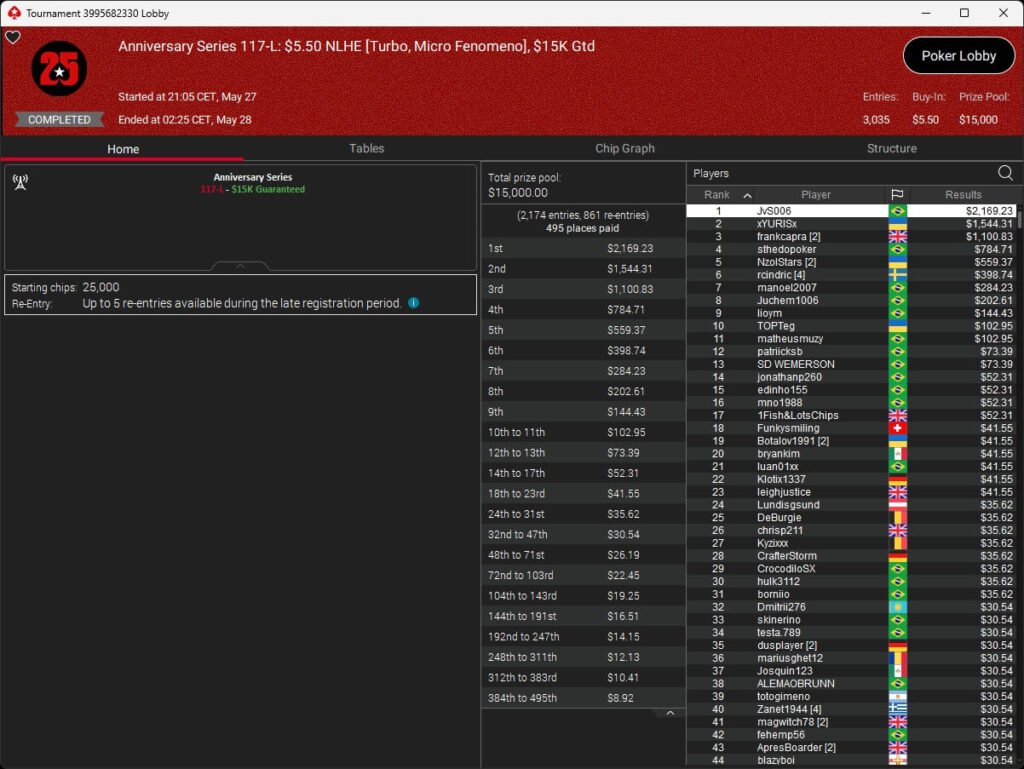
Task: Select player ApresBoarder [2] in list
Action: coord(852,747)
